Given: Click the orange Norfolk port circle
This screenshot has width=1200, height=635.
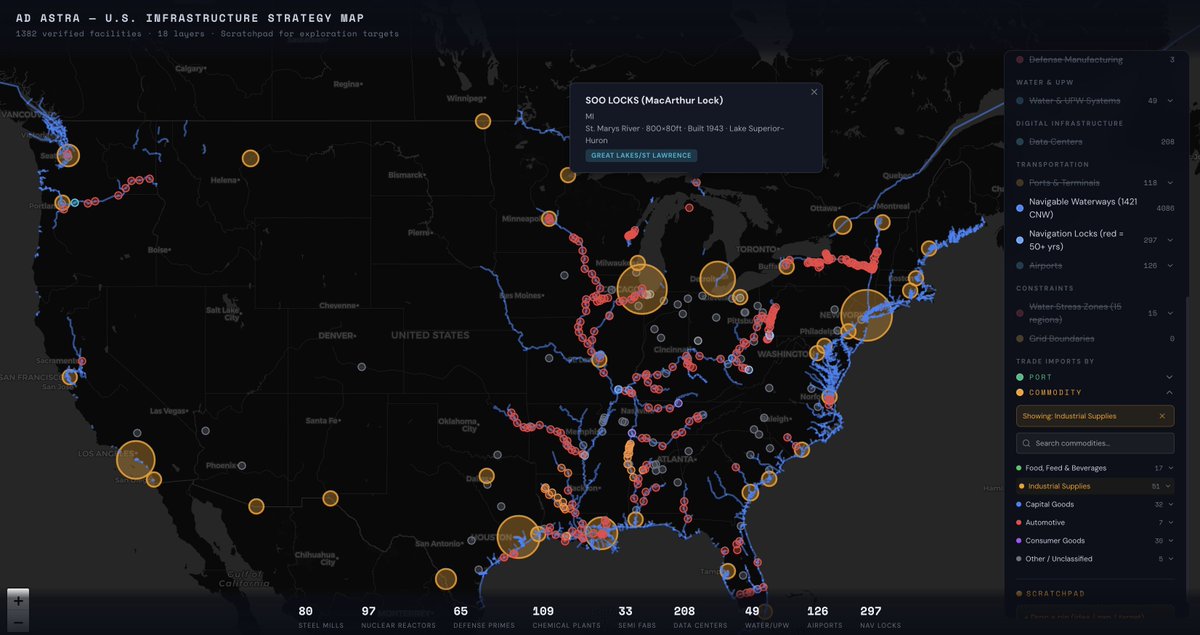Looking at the screenshot, I should tap(829, 397).
